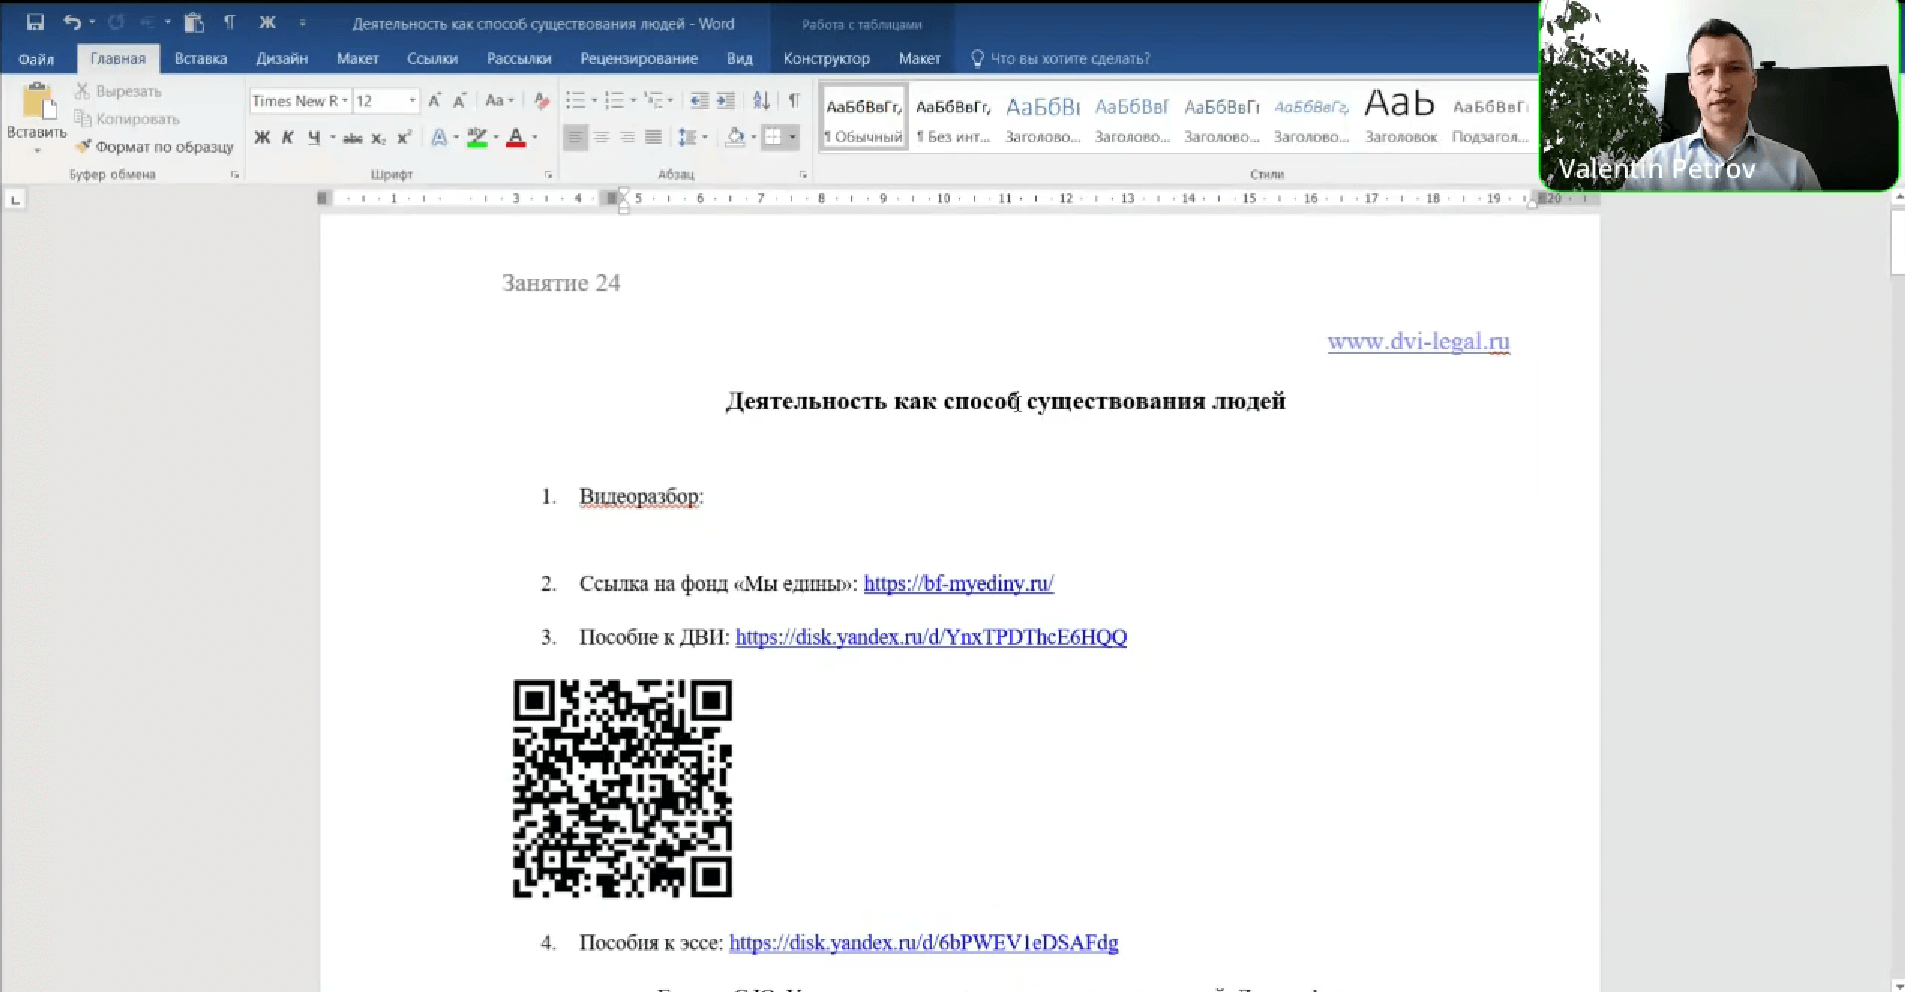Image resolution: width=1905 pixels, height=992 pixels.
Task: Open the bf-myediny.ru fund link
Action: (959, 583)
